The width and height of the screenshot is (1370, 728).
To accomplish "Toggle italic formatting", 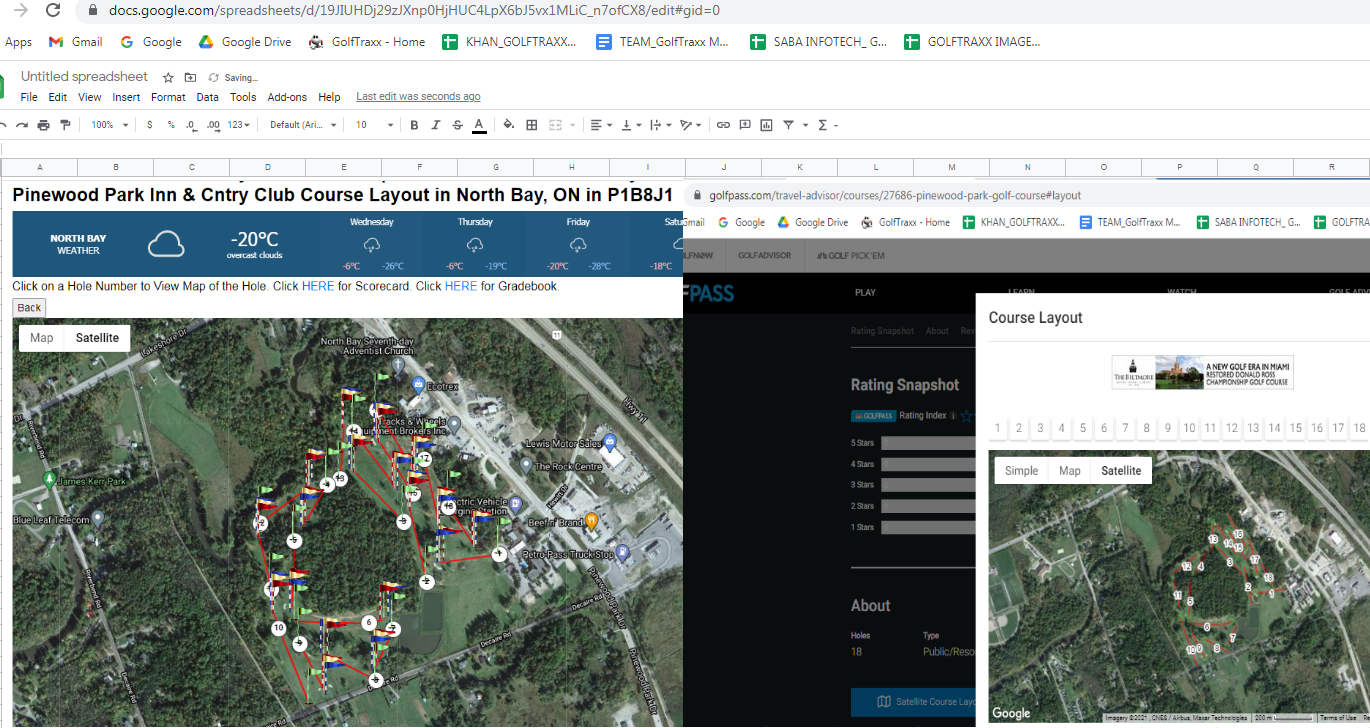I will (x=435, y=125).
